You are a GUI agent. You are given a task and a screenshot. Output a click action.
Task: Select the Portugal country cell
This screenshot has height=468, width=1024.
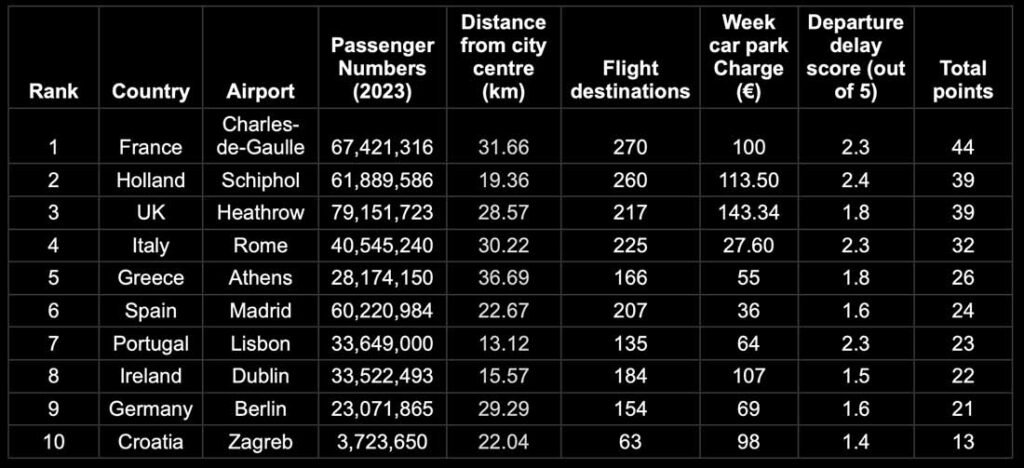point(150,343)
